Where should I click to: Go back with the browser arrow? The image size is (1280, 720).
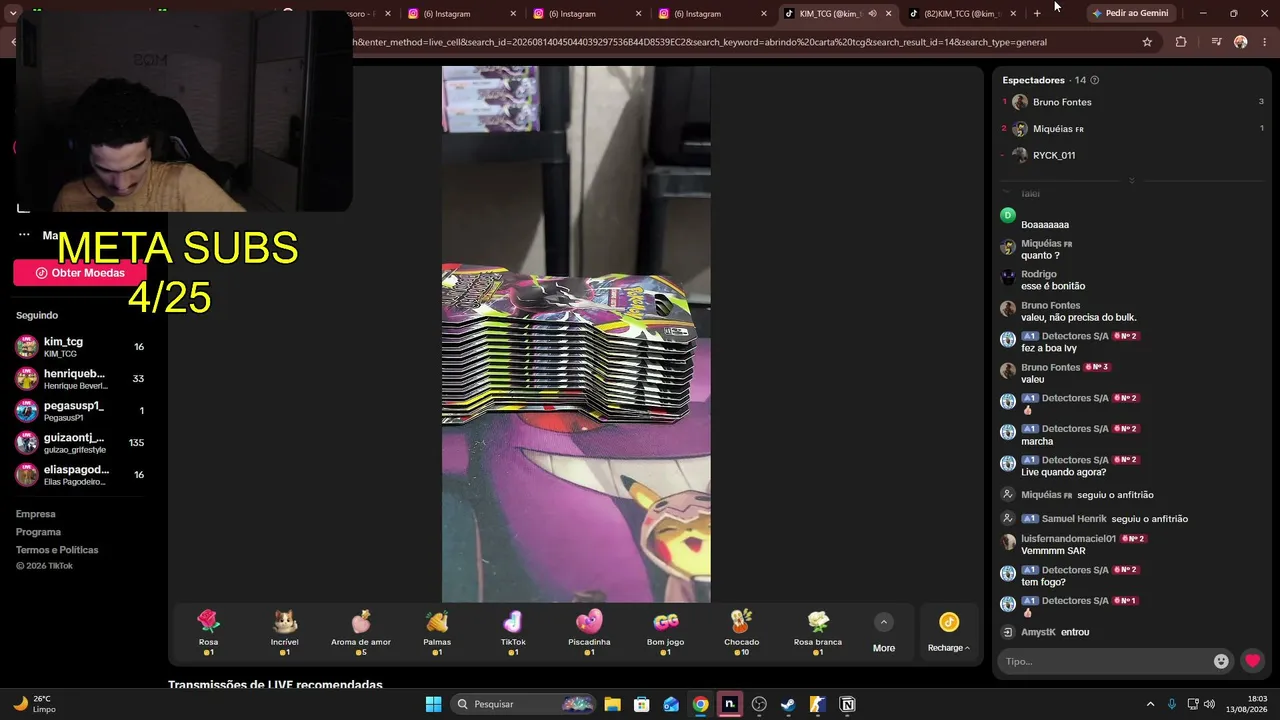pyautogui.click(x=13, y=42)
